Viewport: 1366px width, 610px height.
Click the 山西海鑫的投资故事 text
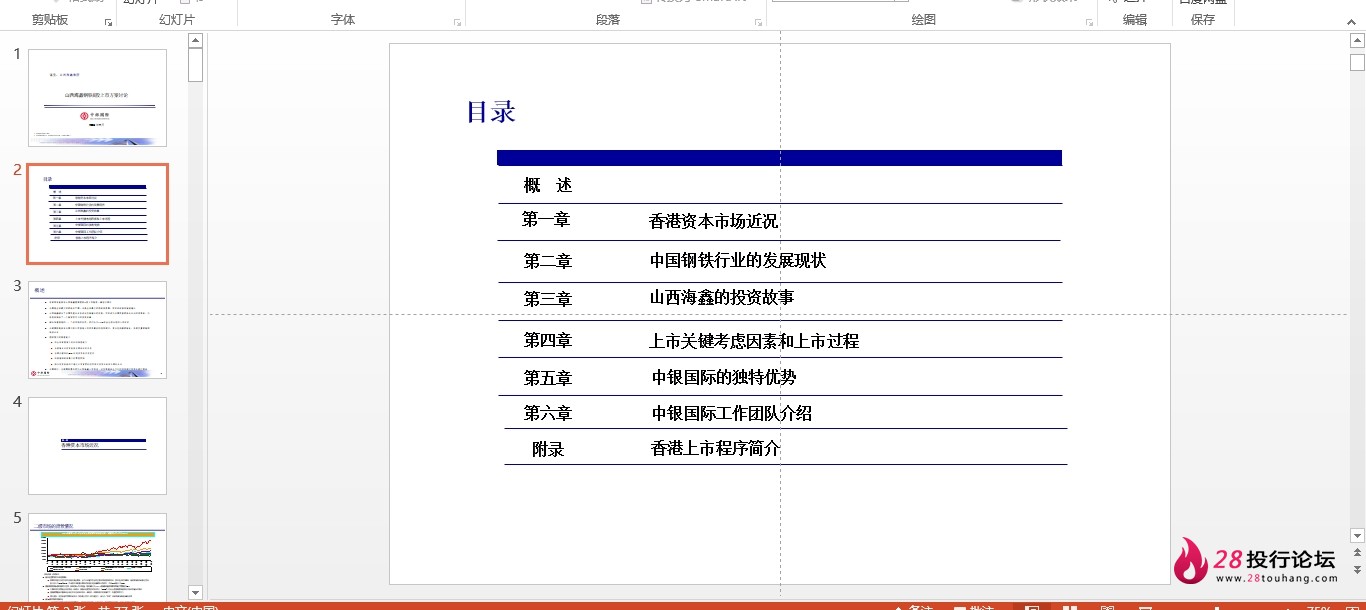[722, 298]
